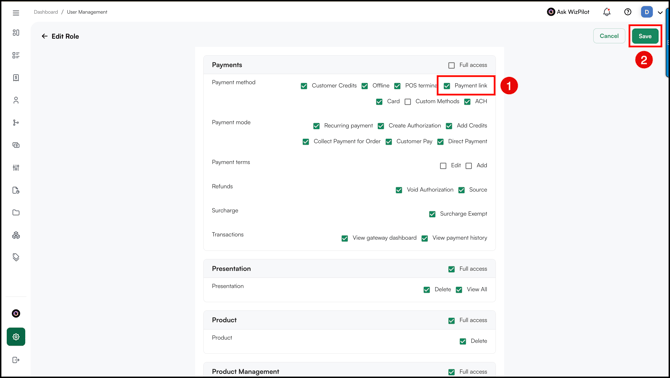Click the Edit Role heading text
The image size is (670, 378).
point(65,36)
